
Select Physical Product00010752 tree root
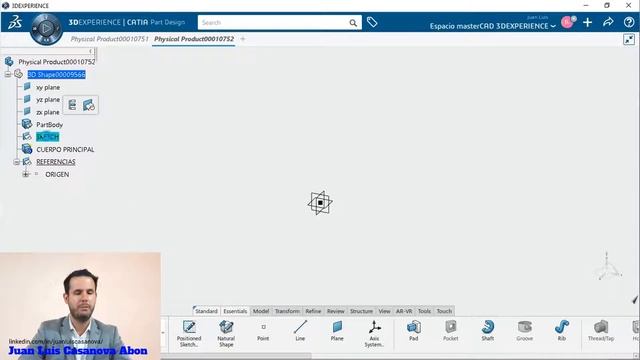click(x=57, y=62)
